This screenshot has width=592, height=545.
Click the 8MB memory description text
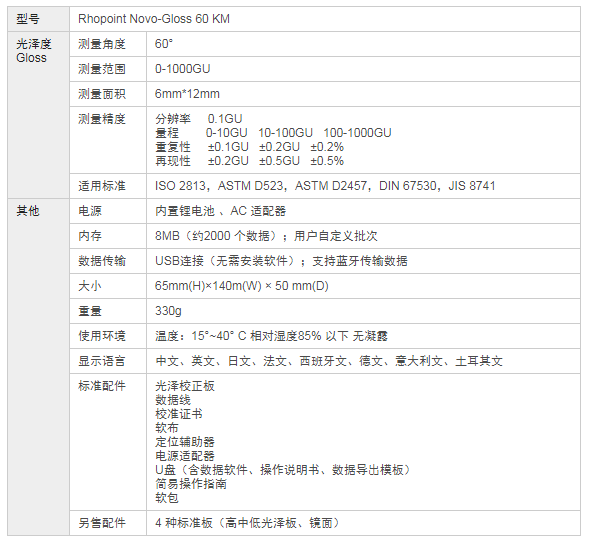[x=266, y=236]
